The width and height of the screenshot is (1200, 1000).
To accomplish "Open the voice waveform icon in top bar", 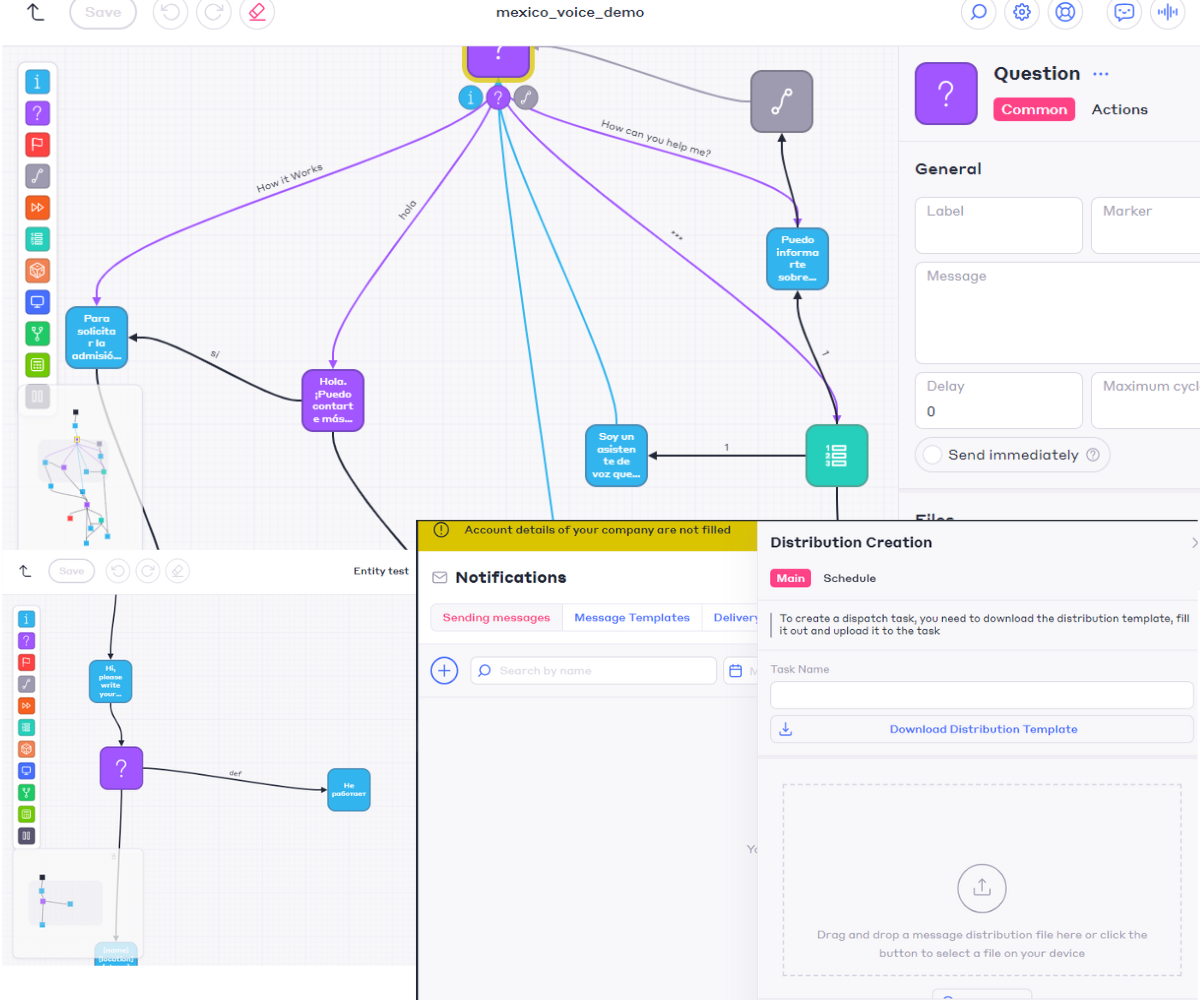I will coord(1165,13).
